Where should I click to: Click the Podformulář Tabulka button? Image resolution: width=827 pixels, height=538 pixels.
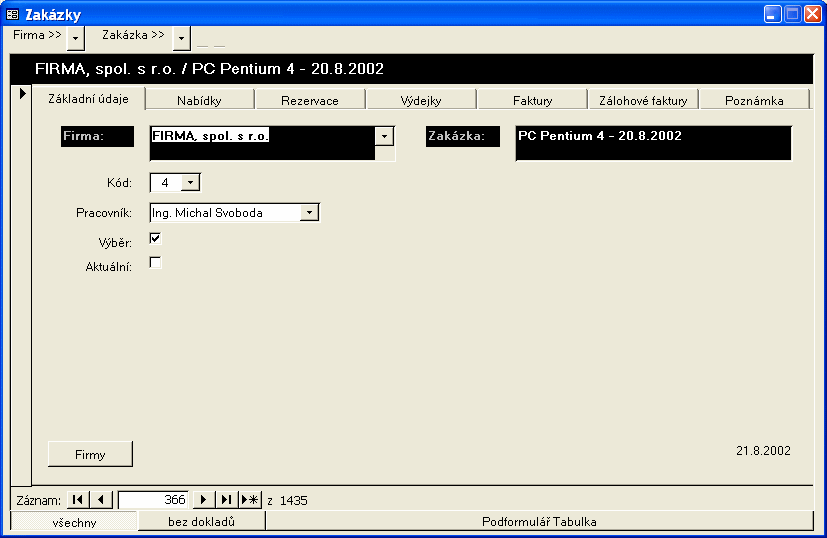pos(539,521)
